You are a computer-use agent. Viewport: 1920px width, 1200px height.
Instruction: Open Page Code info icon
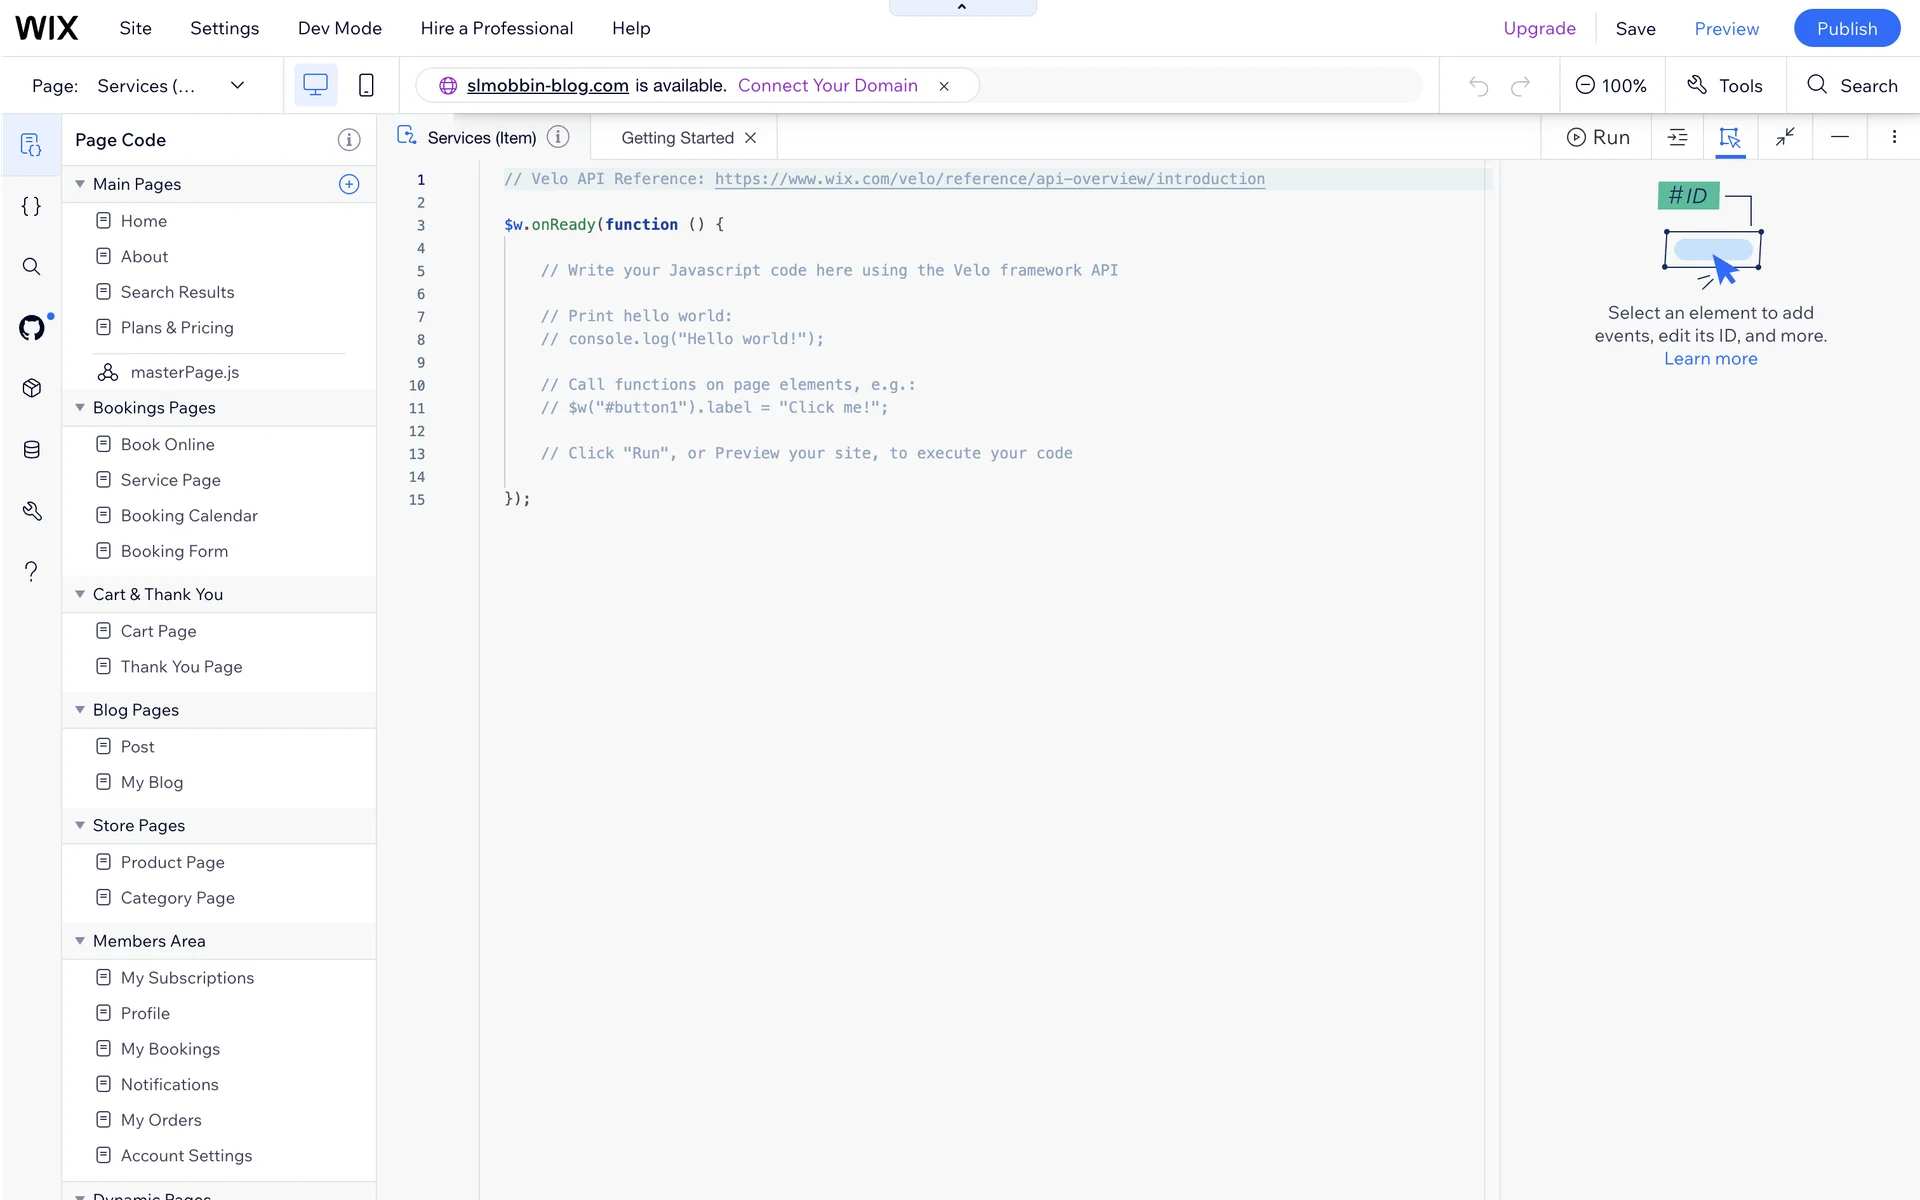(348, 140)
